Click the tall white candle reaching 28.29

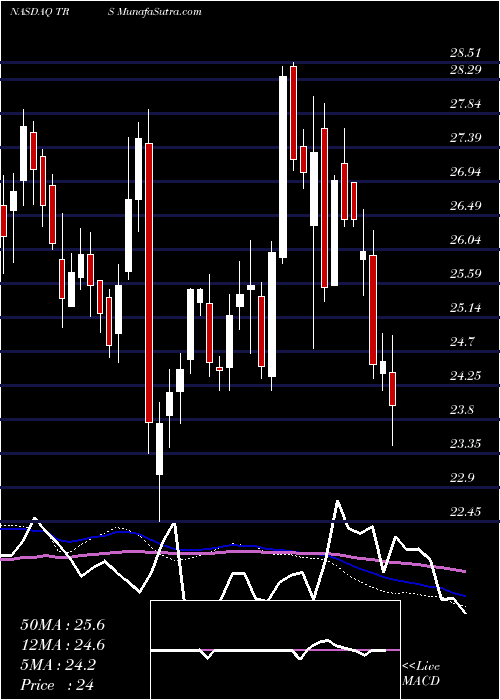[283, 167]
